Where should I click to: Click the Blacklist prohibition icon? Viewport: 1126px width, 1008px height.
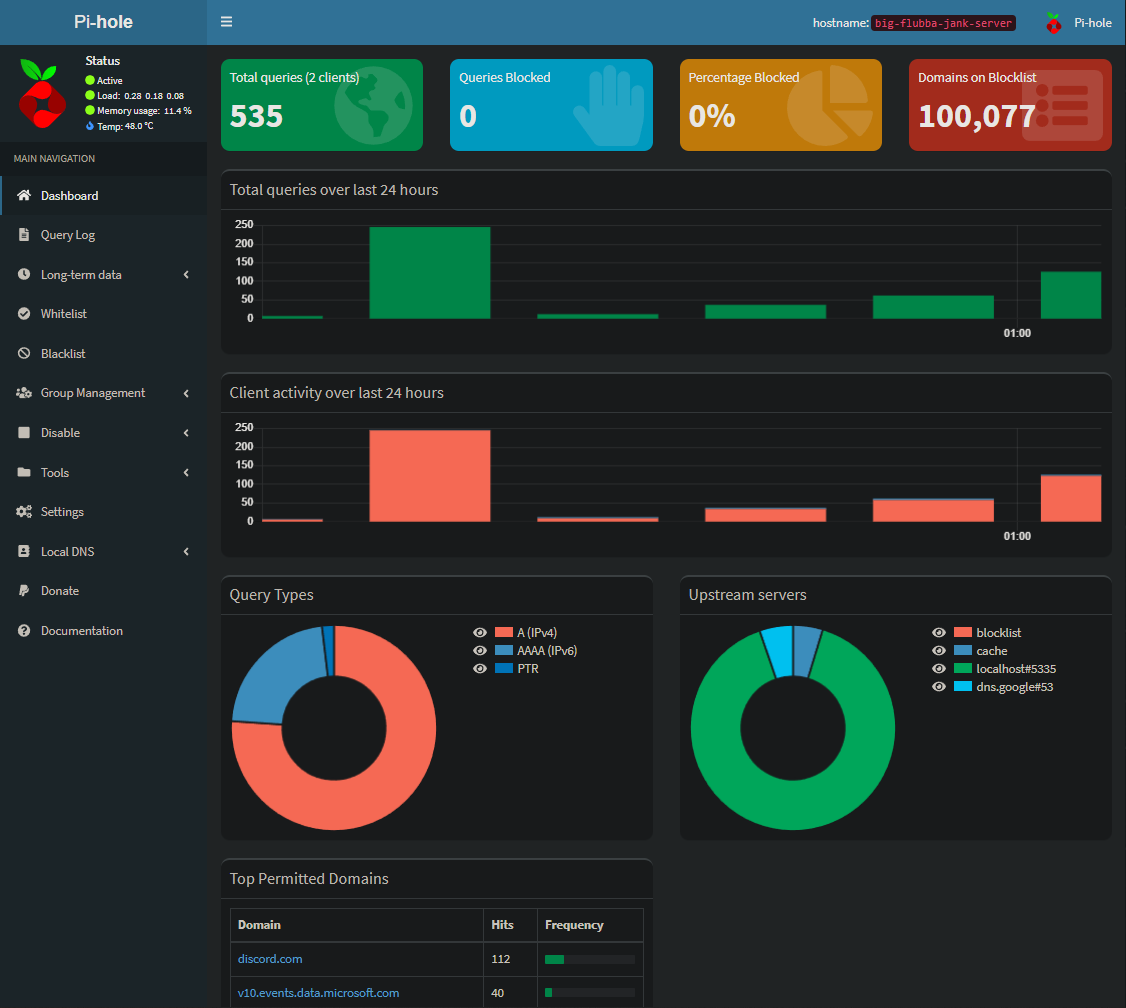click(23, 353)
